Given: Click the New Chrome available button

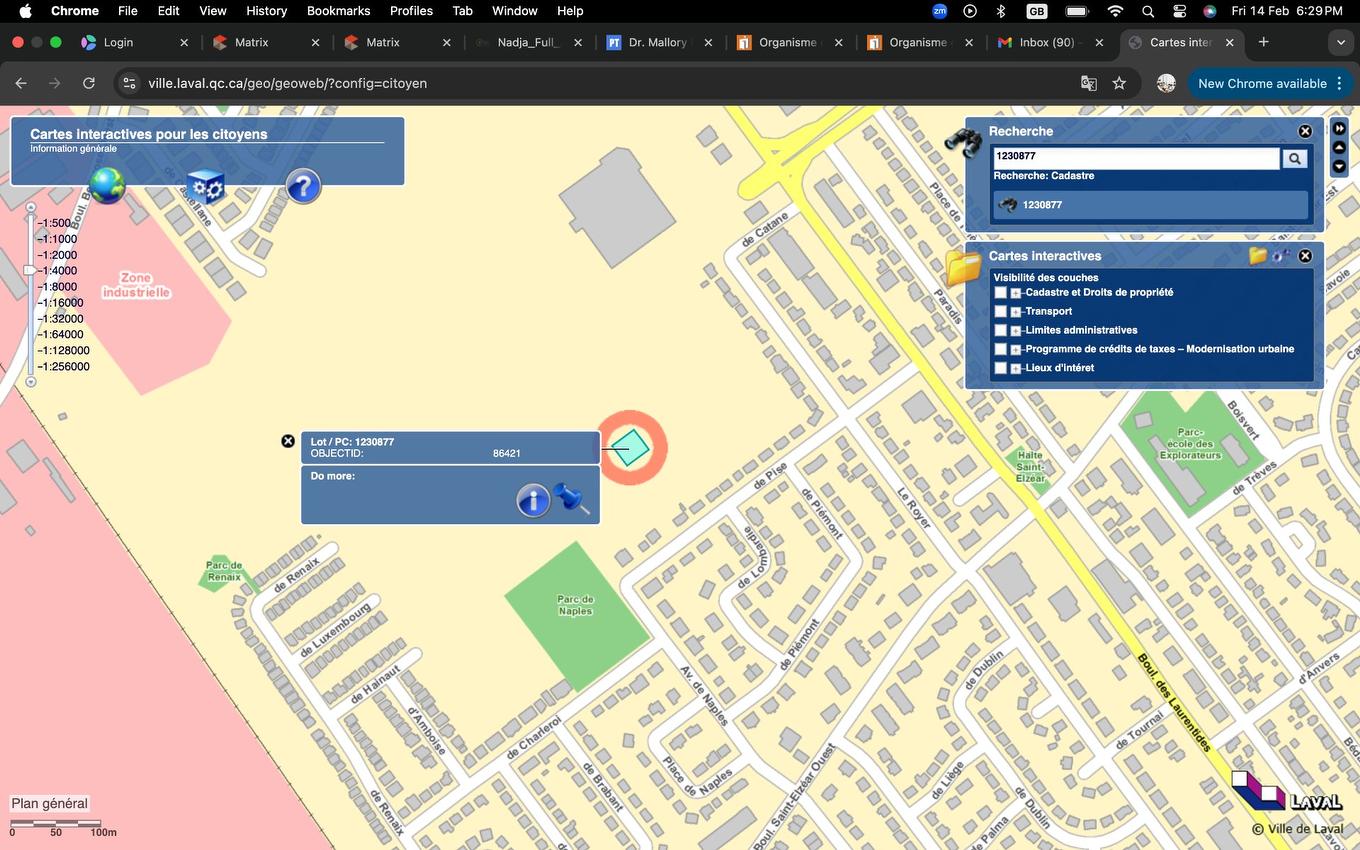Looking at the screenshot, I should point(1262,83).
